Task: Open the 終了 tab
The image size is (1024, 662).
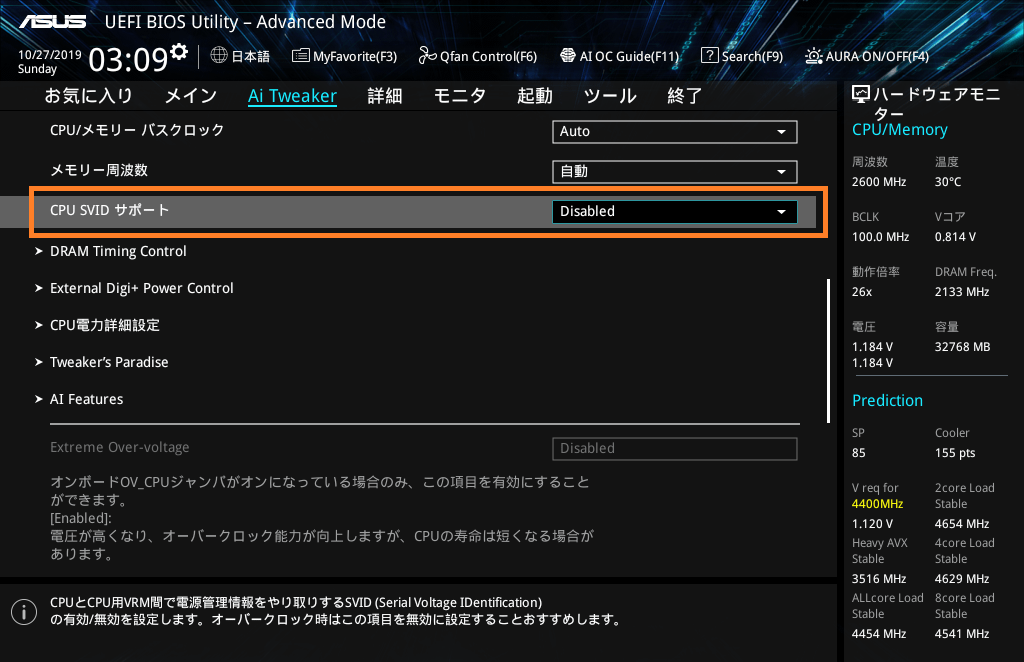Action: (x=684, y=96)
